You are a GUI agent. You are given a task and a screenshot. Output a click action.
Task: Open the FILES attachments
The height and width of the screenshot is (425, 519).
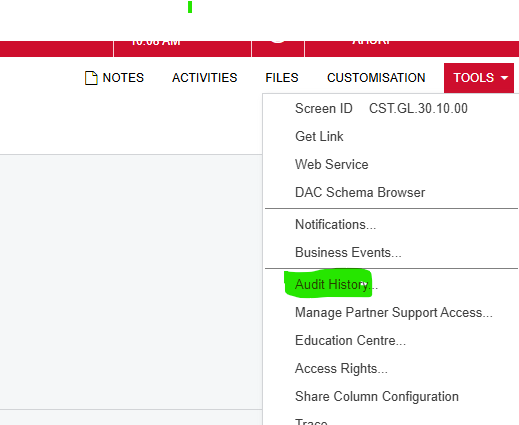[282, 78]
